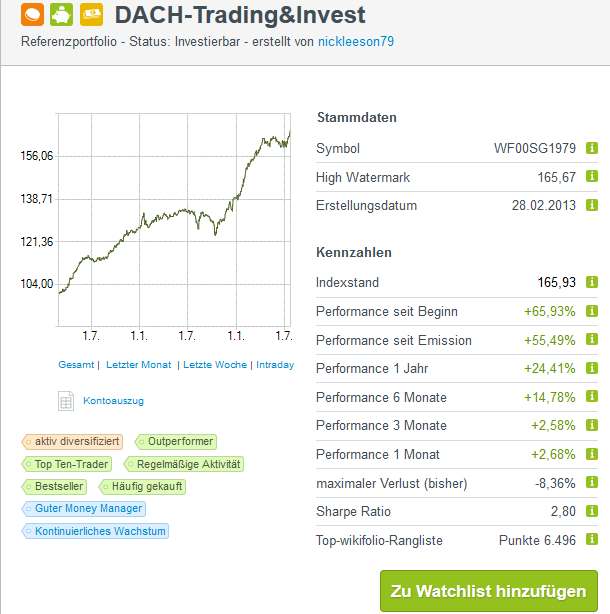Click the orange coin icon beside title
This screenshot has height=614, width=610.
tap(32, 14)
